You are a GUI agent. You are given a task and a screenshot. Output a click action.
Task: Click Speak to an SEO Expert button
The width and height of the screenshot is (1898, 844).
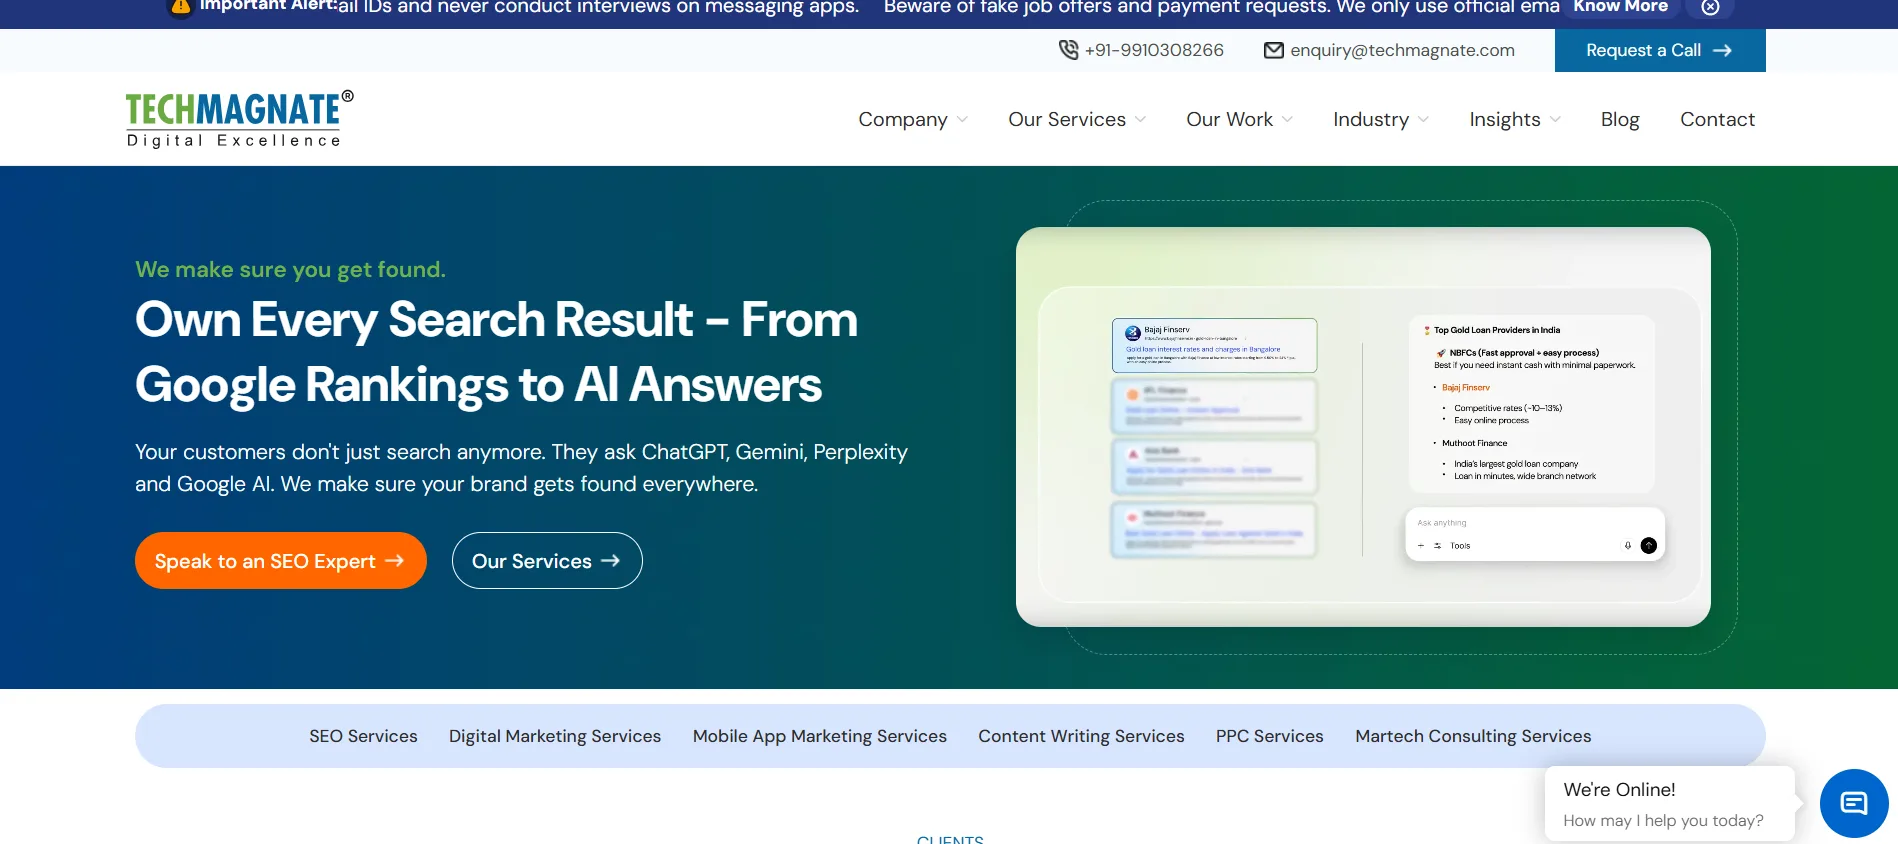tap(281, 561)
